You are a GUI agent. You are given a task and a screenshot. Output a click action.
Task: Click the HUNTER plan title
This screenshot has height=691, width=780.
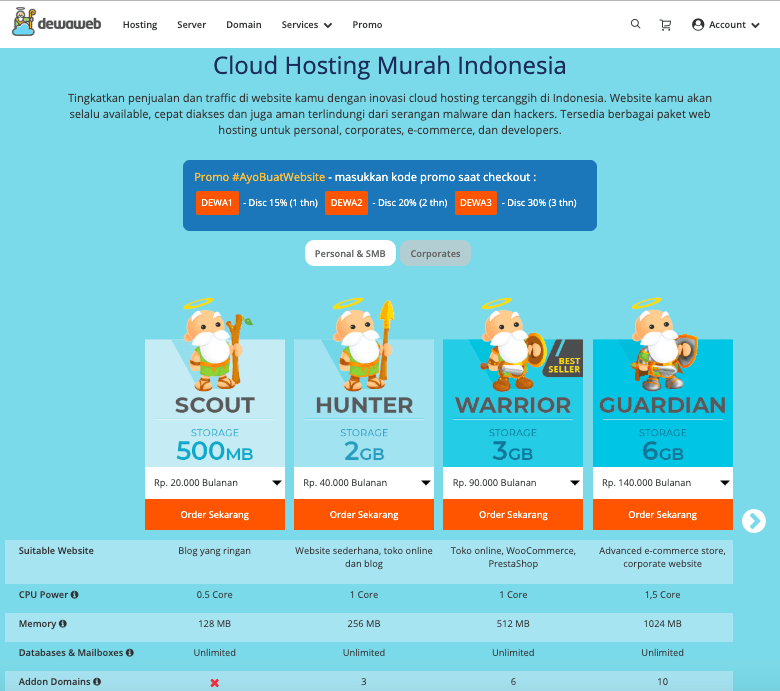364,405
